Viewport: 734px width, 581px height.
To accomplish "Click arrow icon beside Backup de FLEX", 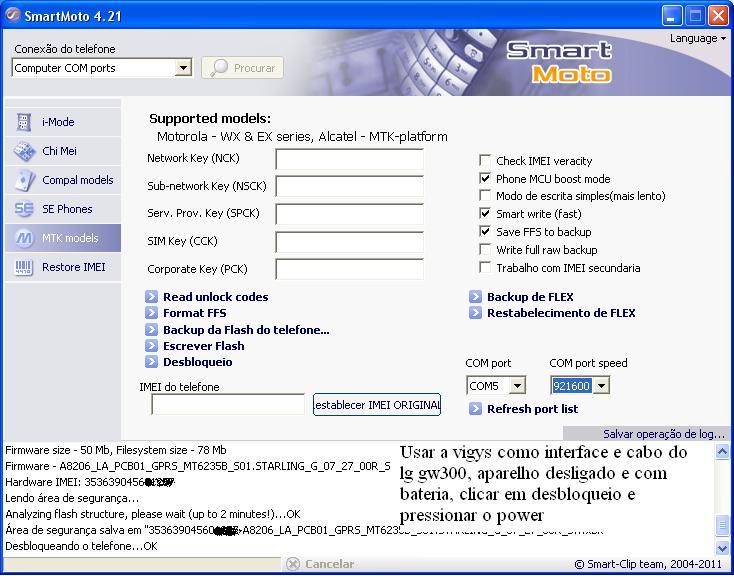I will [475, 297].
